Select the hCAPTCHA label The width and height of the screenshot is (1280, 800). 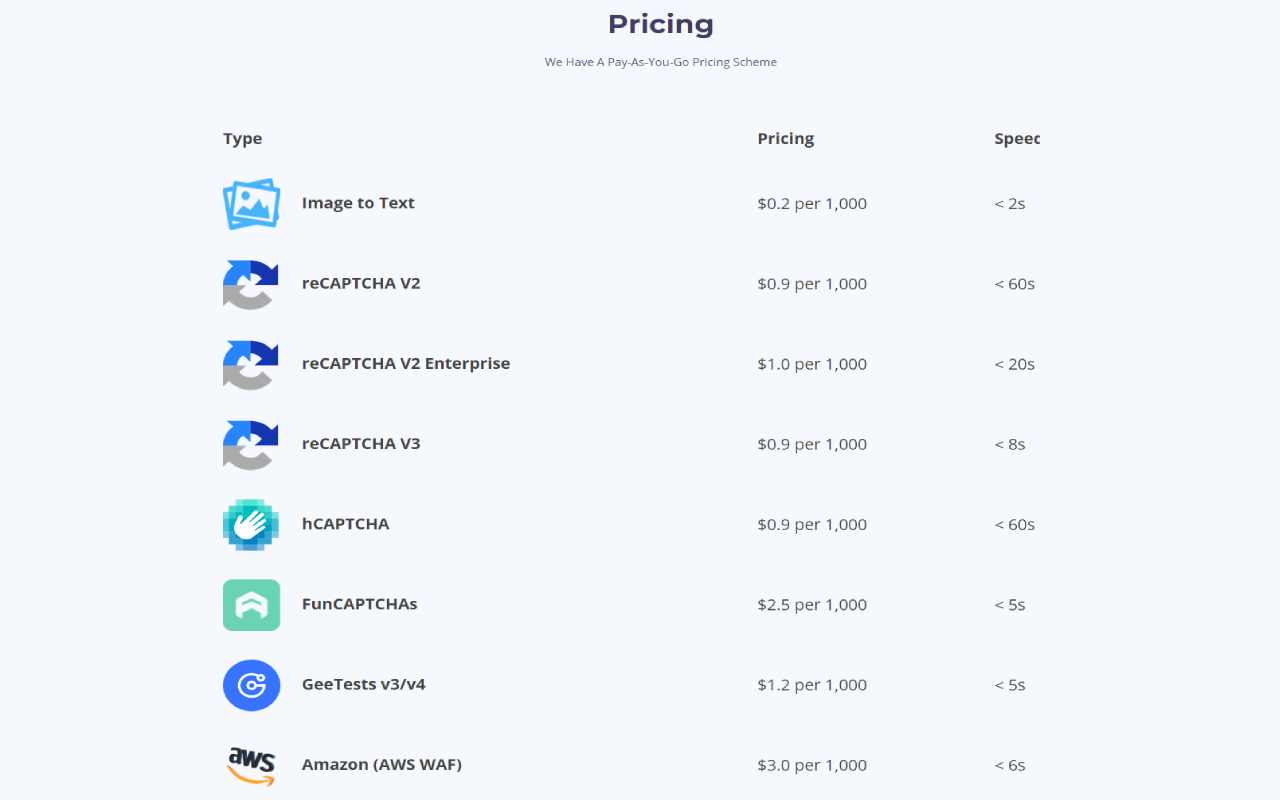point(345,523)
